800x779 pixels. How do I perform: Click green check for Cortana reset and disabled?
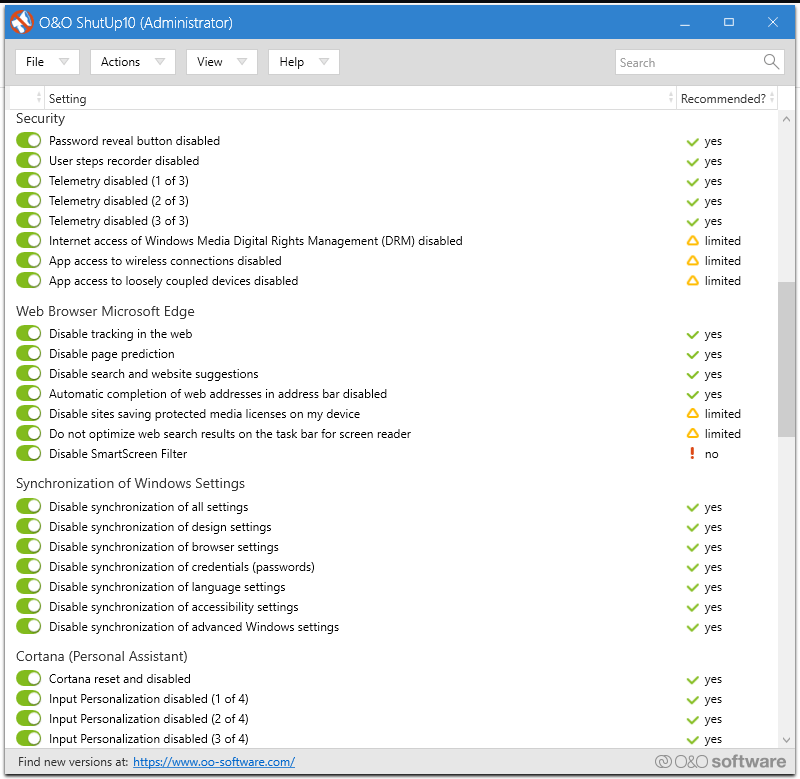point(692,680)
